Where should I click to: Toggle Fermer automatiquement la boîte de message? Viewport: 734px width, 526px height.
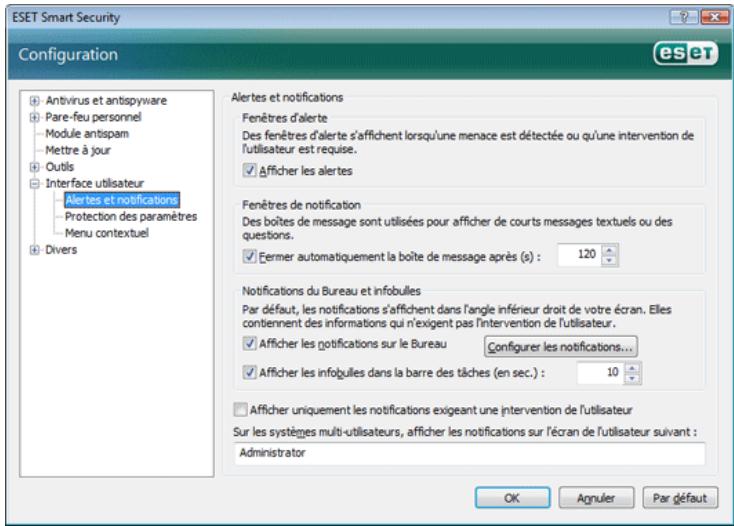pos(250,256)
